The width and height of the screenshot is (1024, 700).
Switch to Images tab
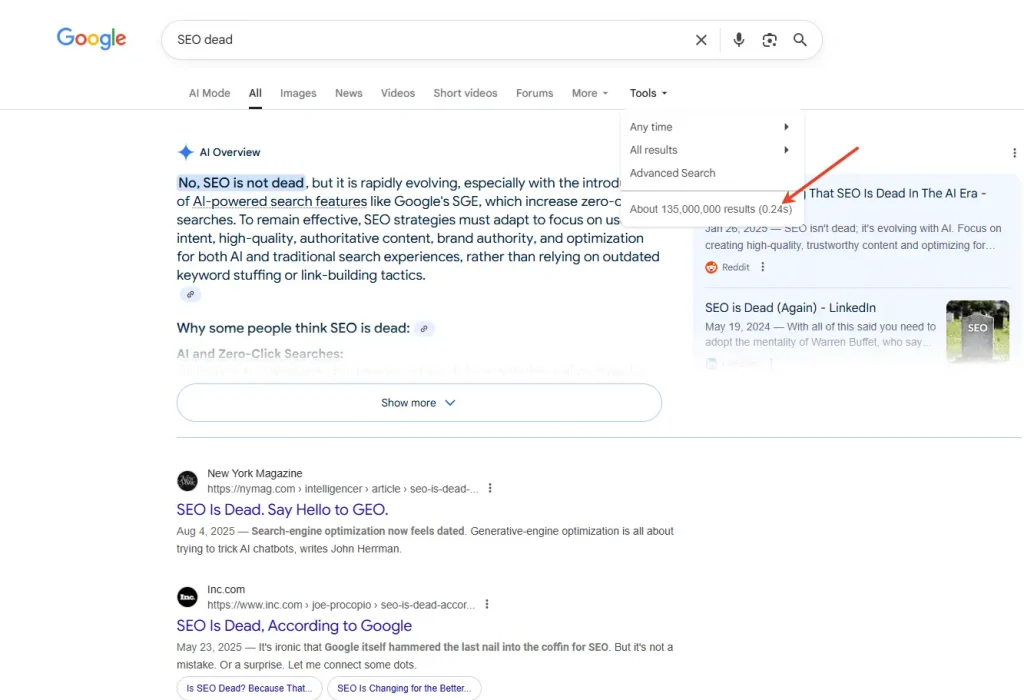(298, 93)
